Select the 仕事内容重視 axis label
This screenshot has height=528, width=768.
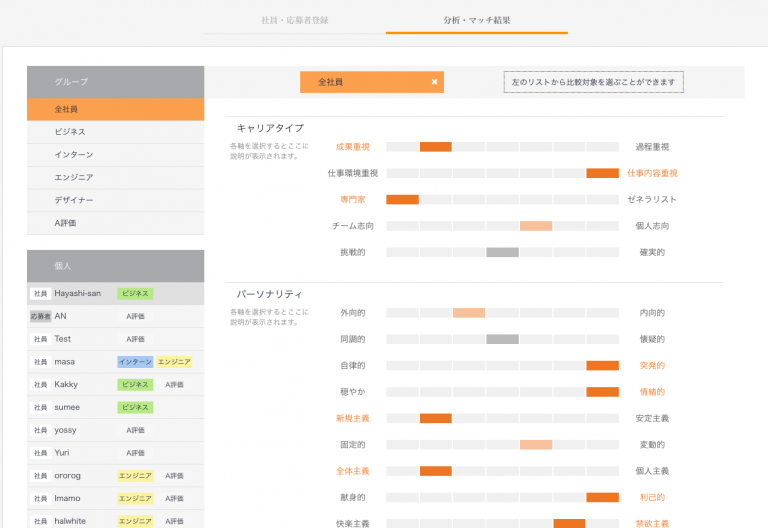652,173
